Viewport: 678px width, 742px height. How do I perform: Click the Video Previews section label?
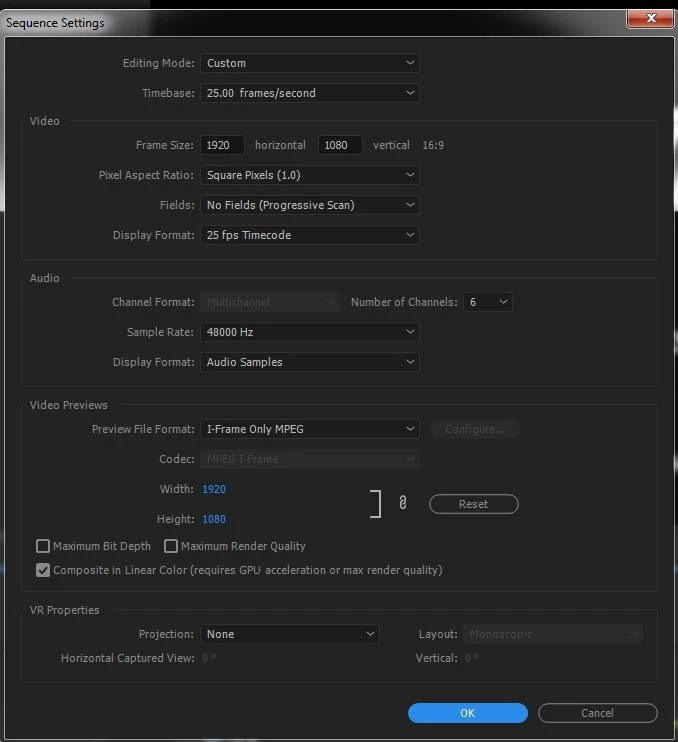[69, 405]
